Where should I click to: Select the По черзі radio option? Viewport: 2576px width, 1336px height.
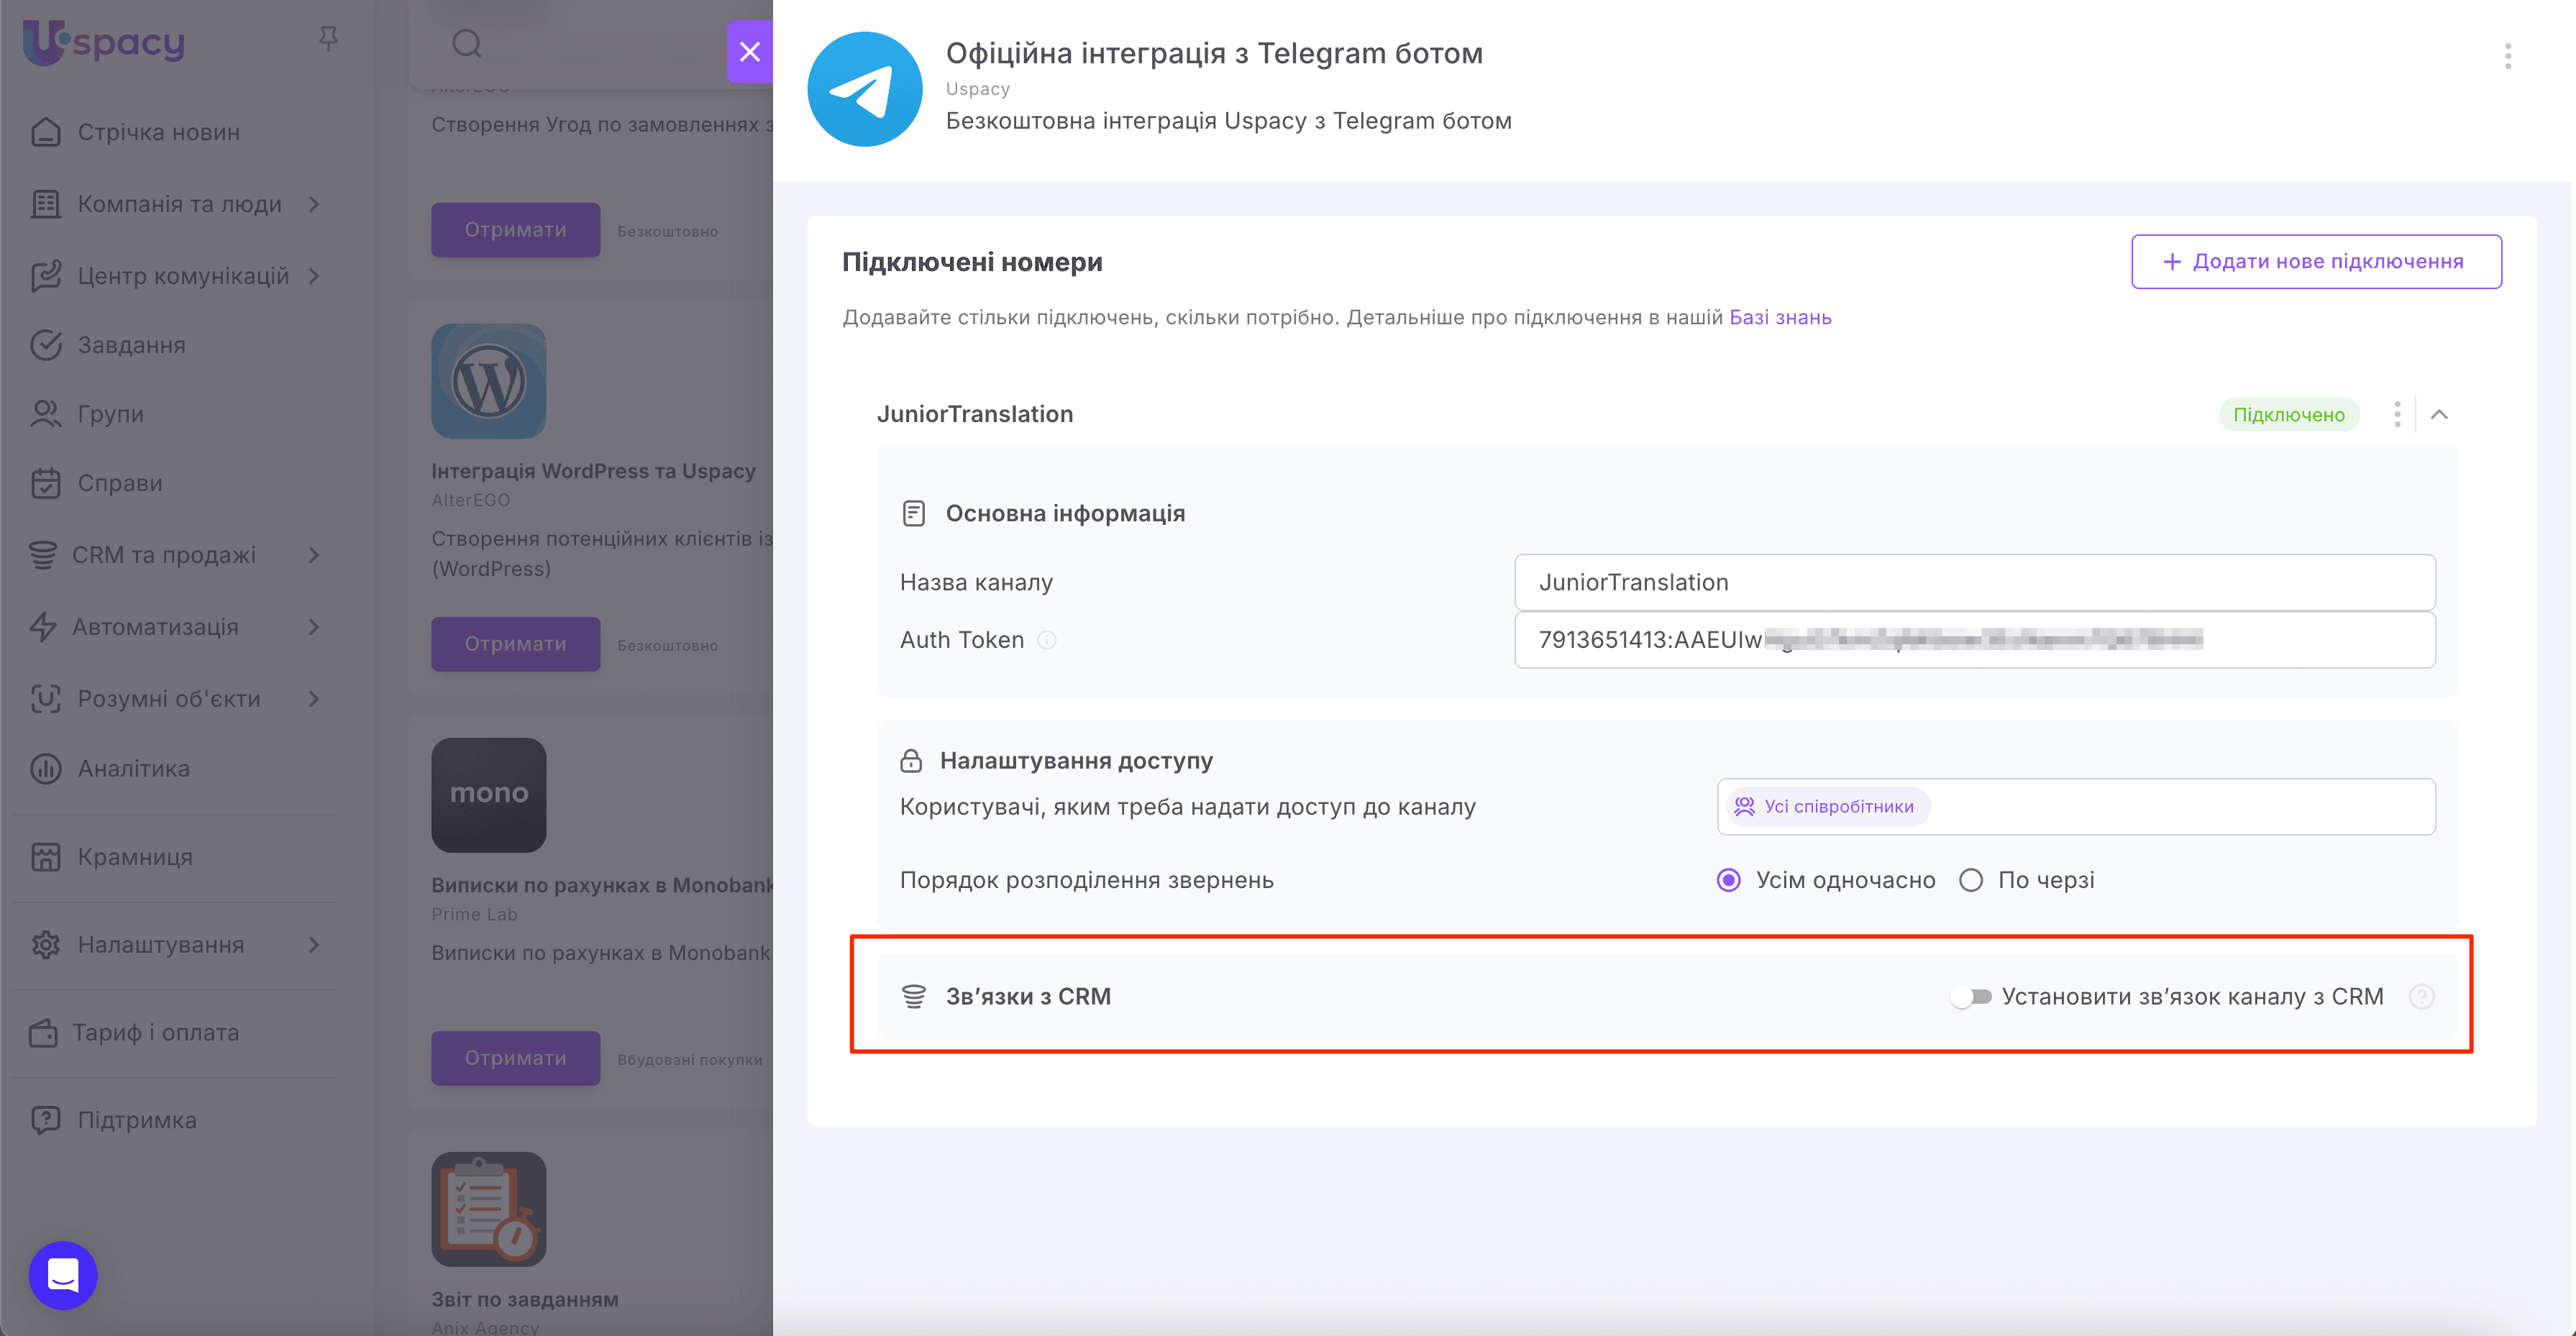coord(1971,880)
